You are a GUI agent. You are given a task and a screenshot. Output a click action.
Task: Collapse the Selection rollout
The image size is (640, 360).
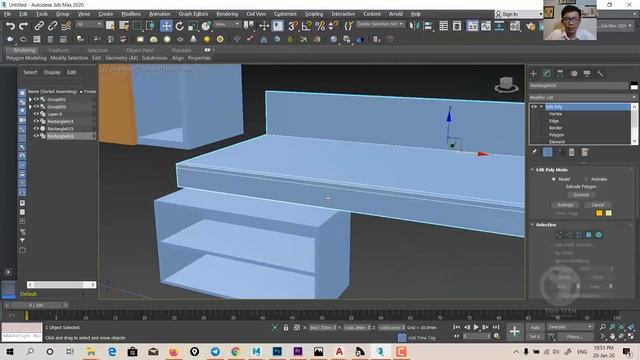[x=532, y=224]
